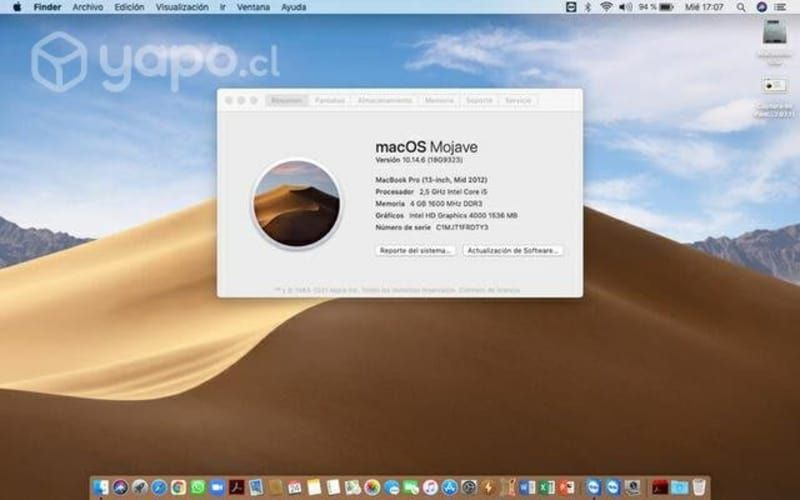Open the Ir menu

coord(222,7)
